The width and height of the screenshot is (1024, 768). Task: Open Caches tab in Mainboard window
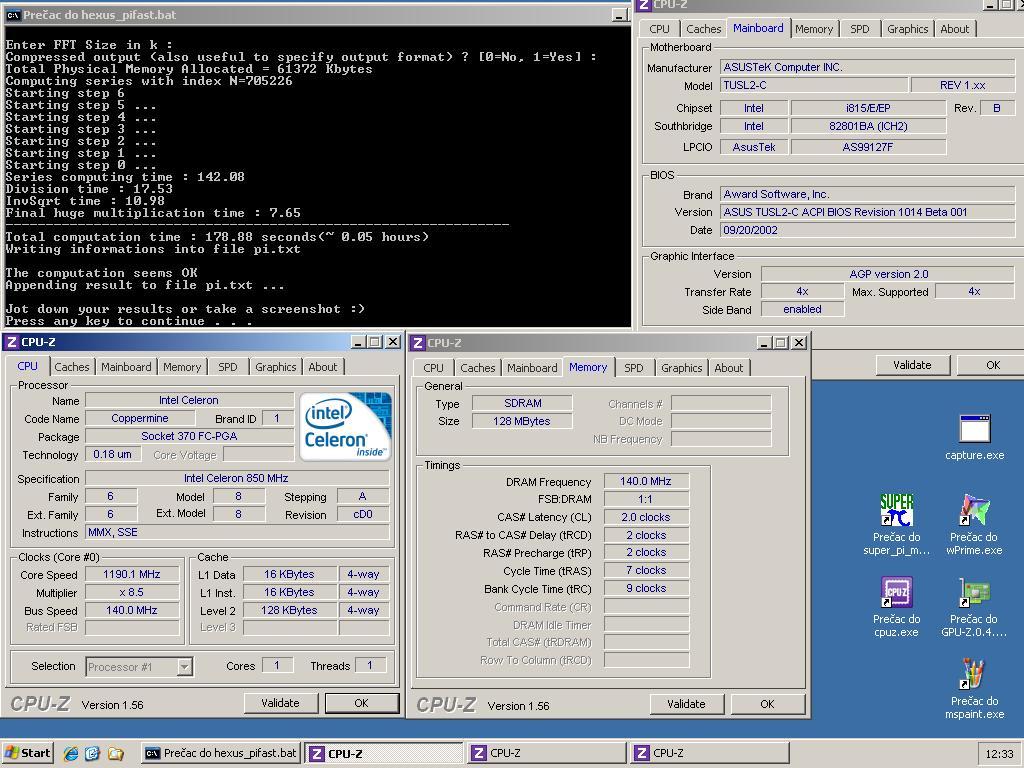coord(703,29)
